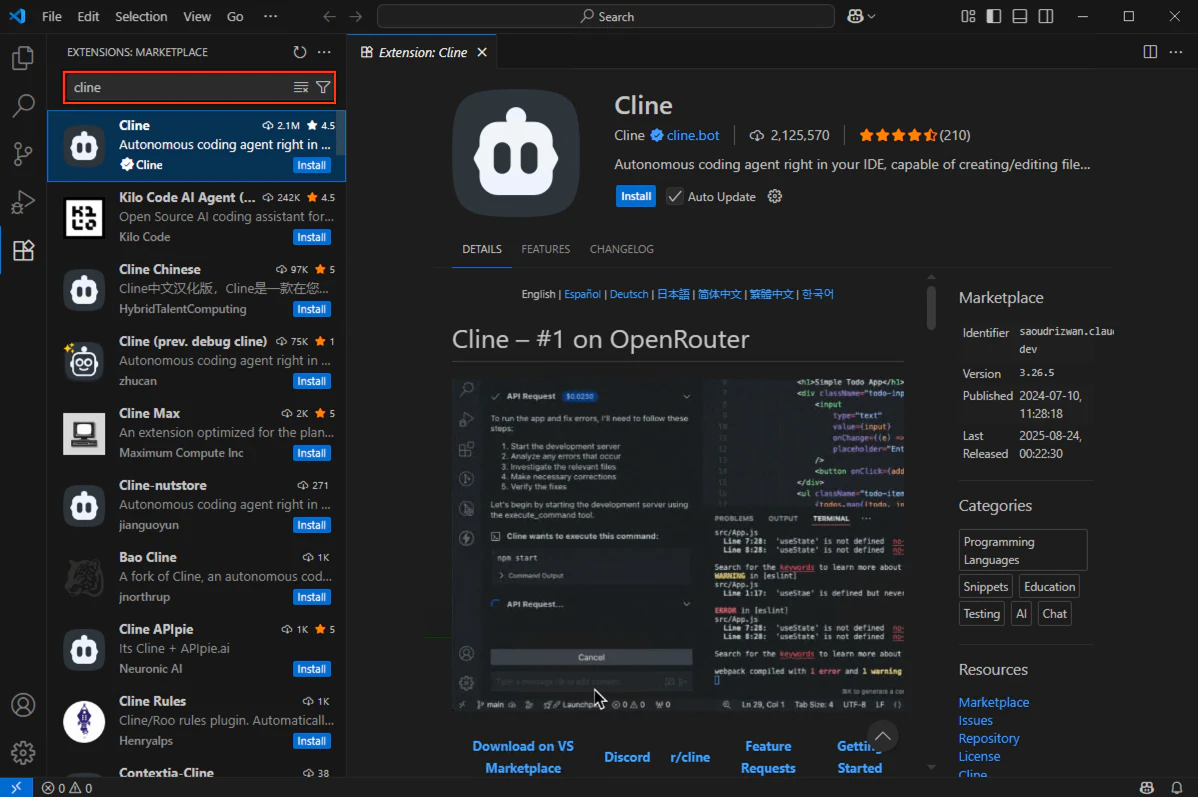Split the editor to the right
Viewport: 1198px width, 797px height.
click(1150, 52)
